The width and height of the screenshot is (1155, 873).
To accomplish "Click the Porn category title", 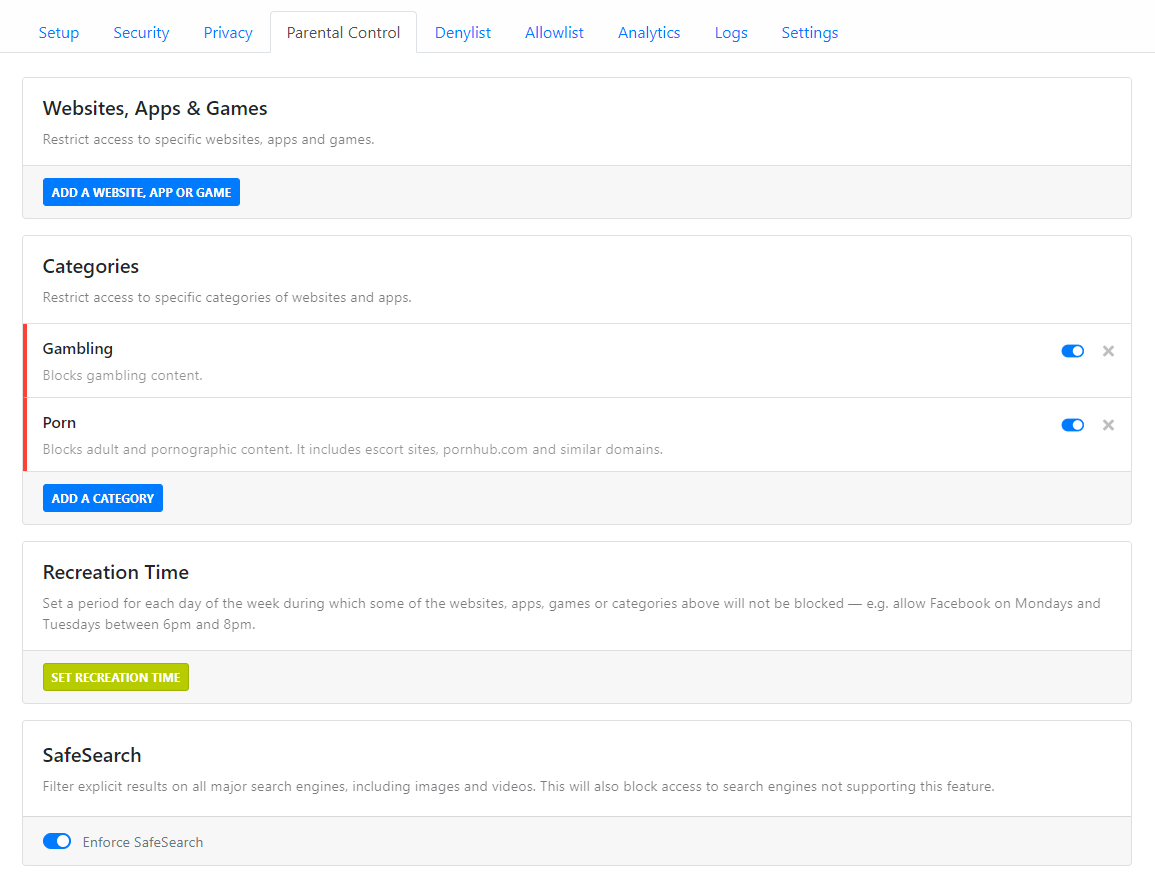I will click(x=59, y=423).
